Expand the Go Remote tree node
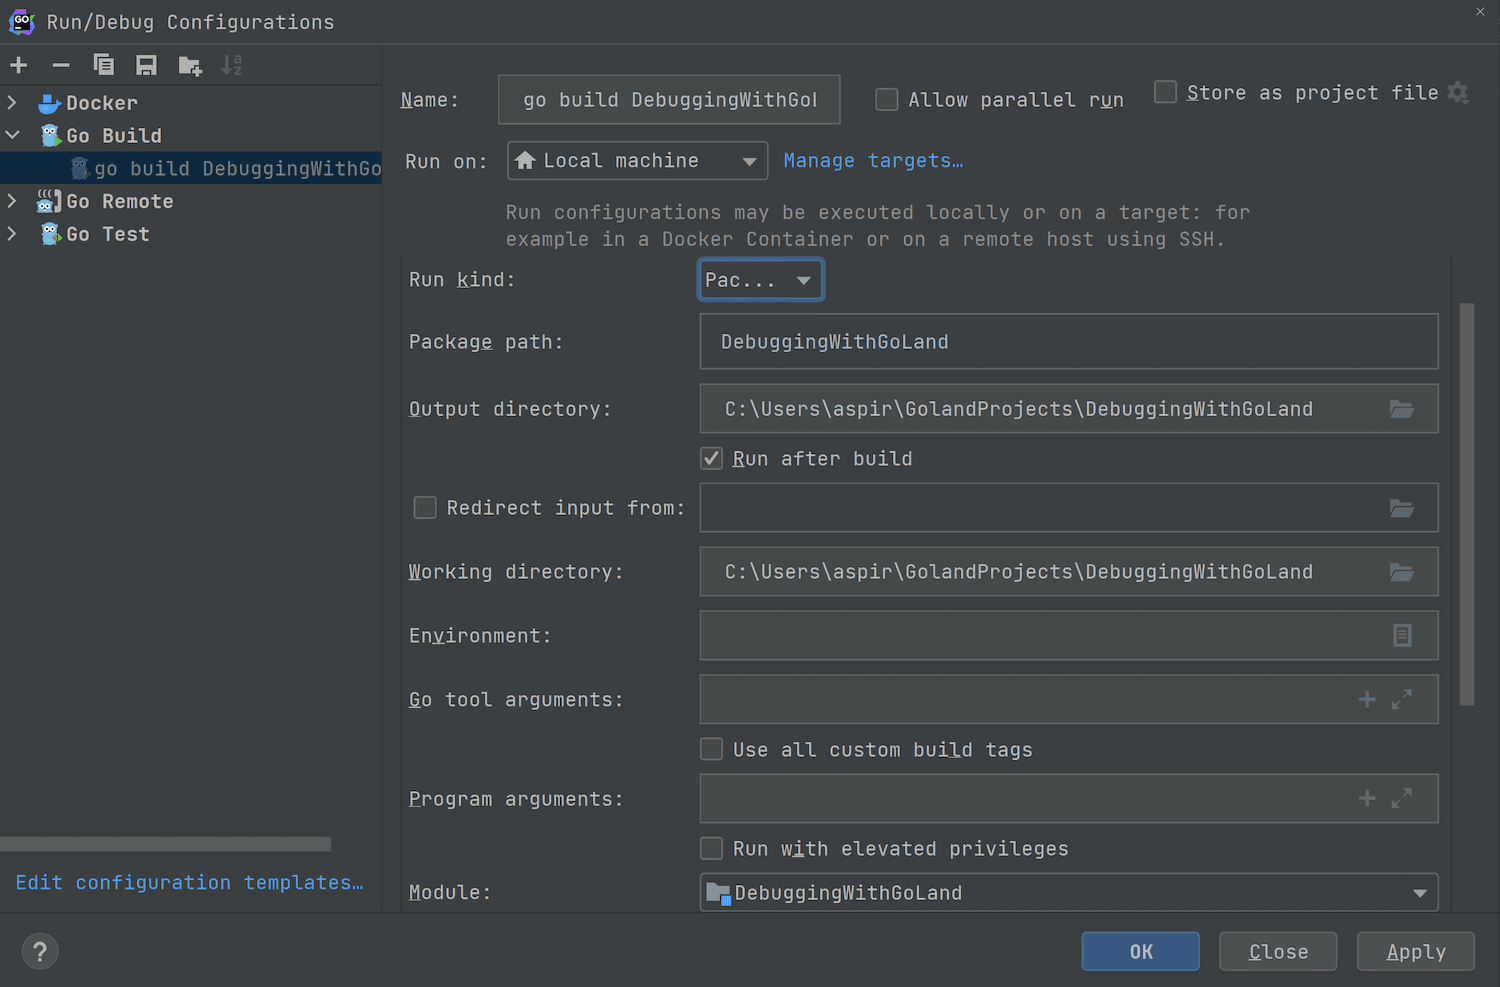 pyautogui.click(x=12, y=201)
